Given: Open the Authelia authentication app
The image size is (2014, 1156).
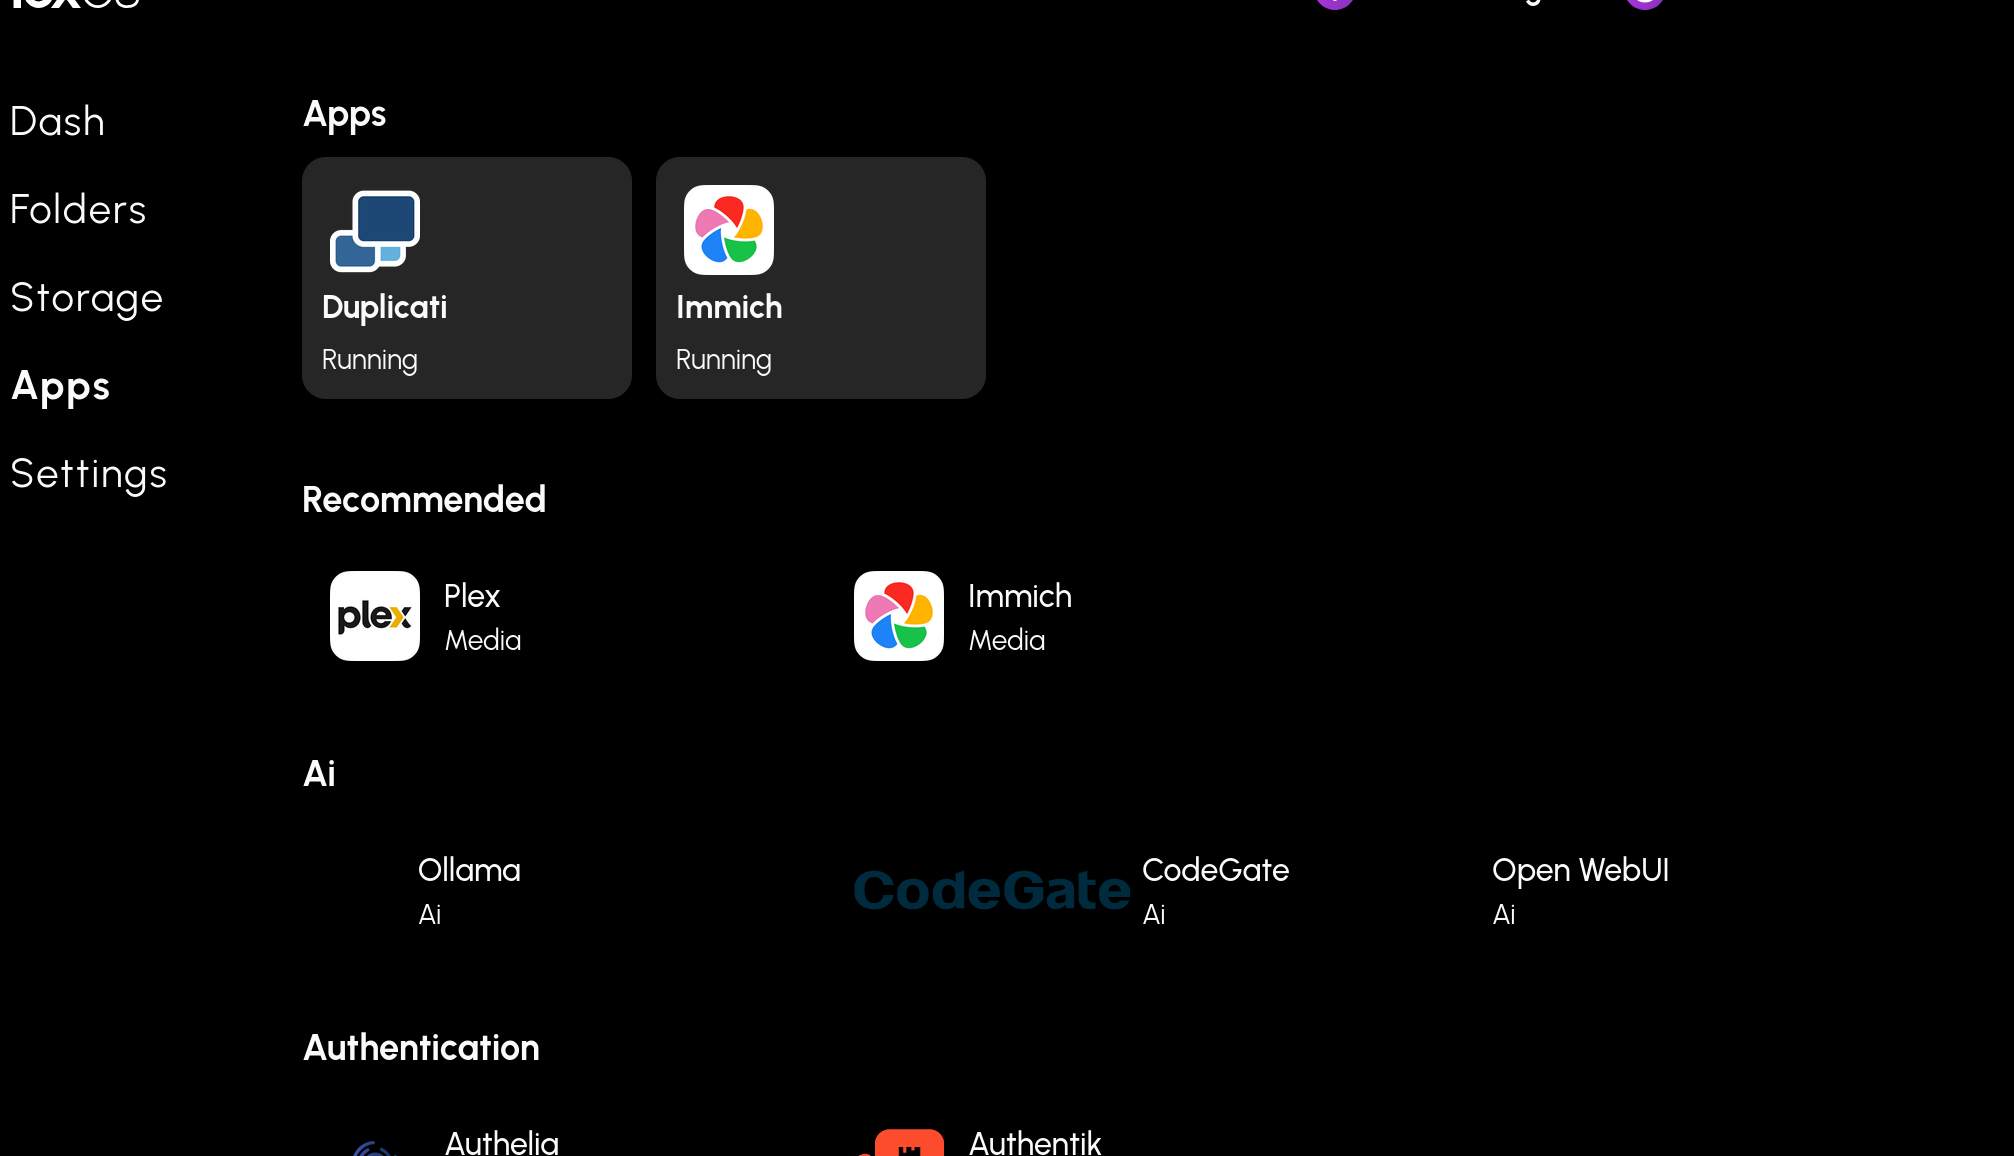Looking at the screenshot, I should tap(502, 1142).
